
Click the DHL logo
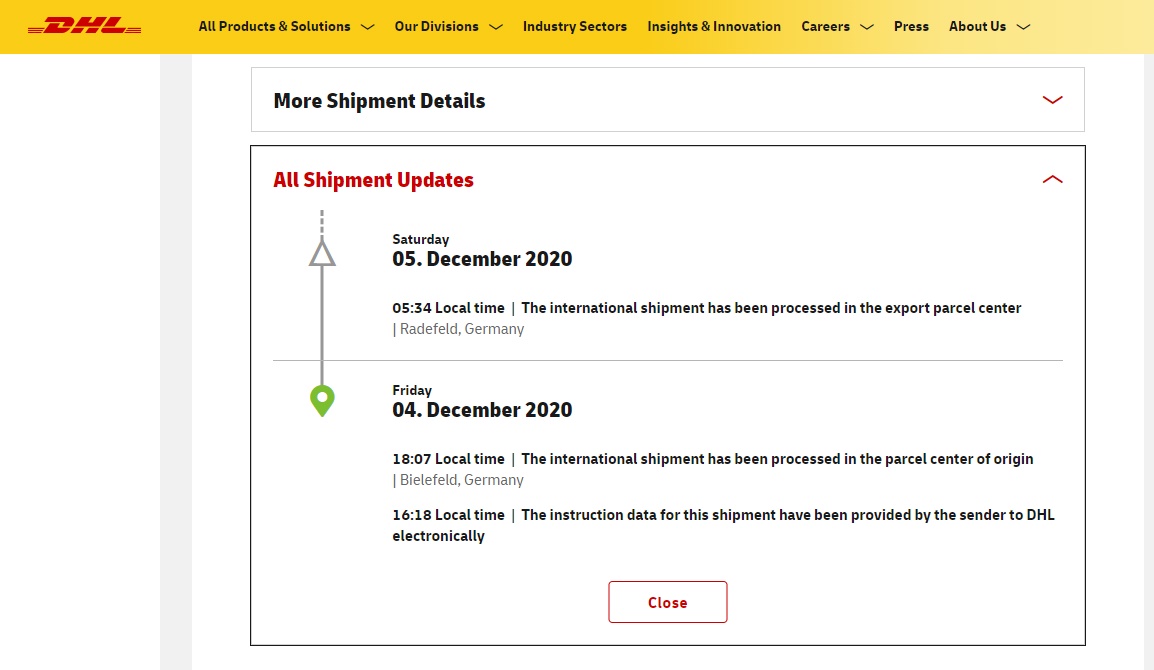coord(84,26)
